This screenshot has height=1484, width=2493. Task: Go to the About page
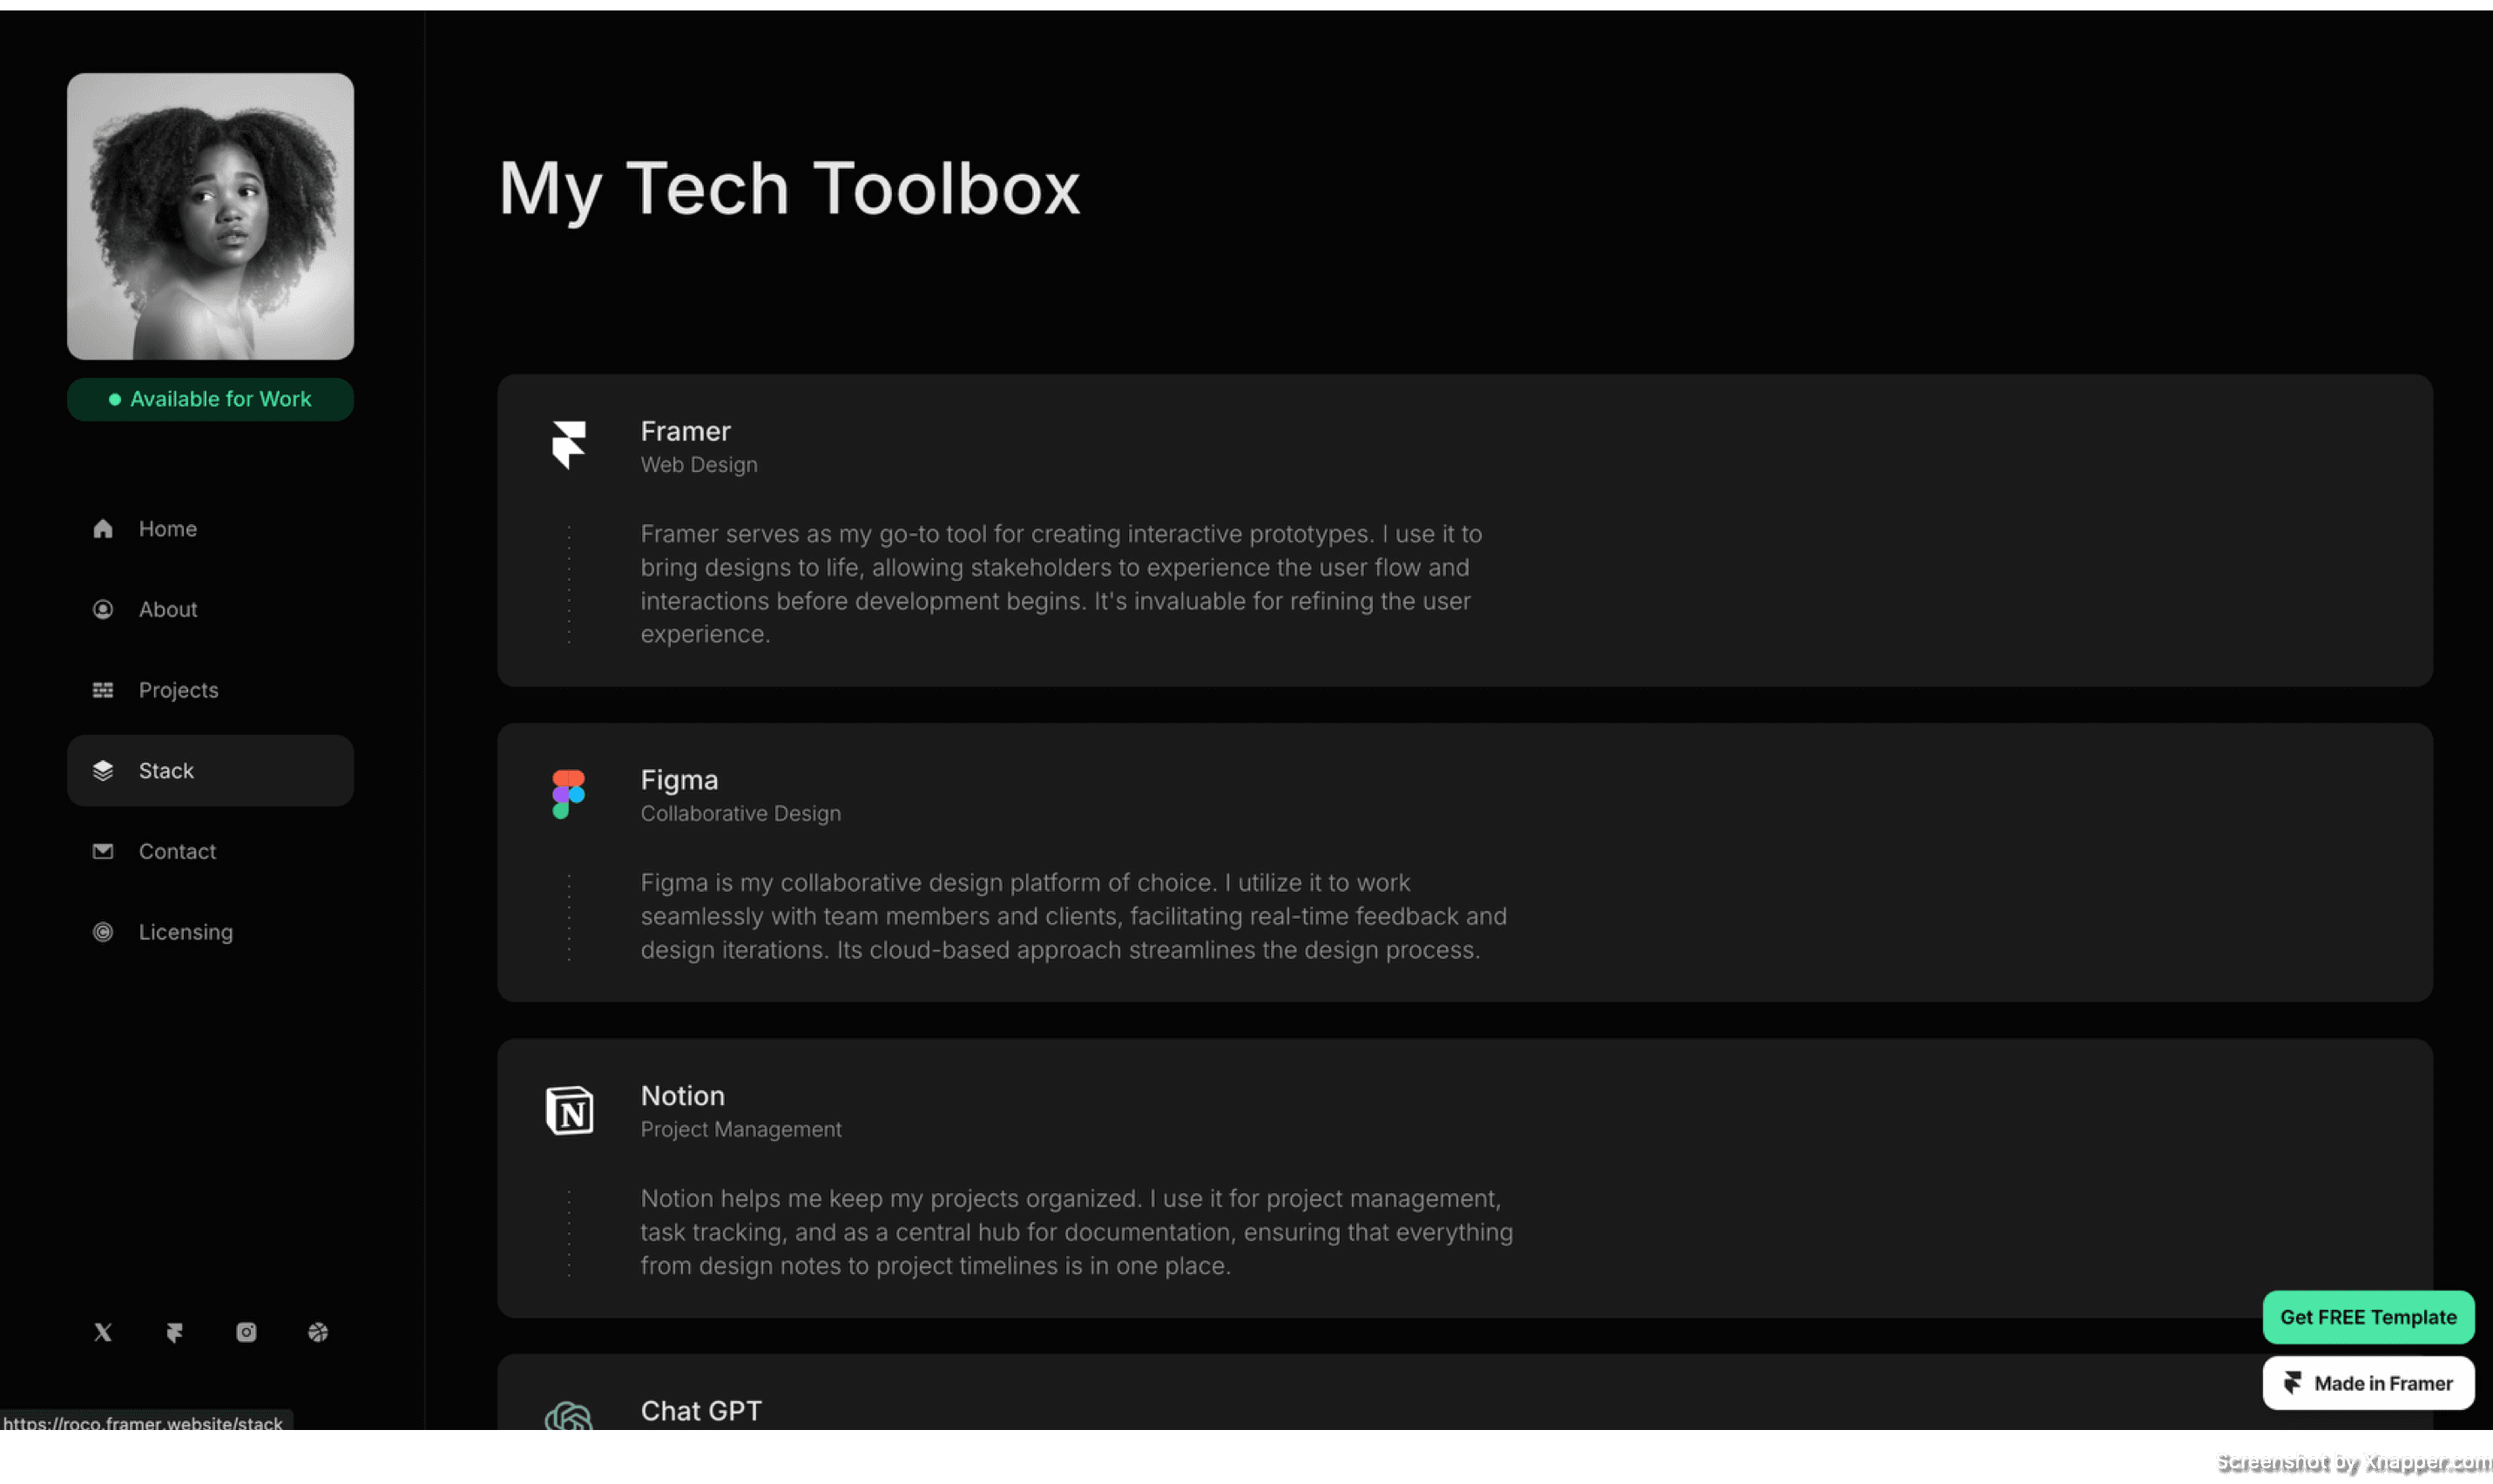pyautogui.click(x=168, y=610)
